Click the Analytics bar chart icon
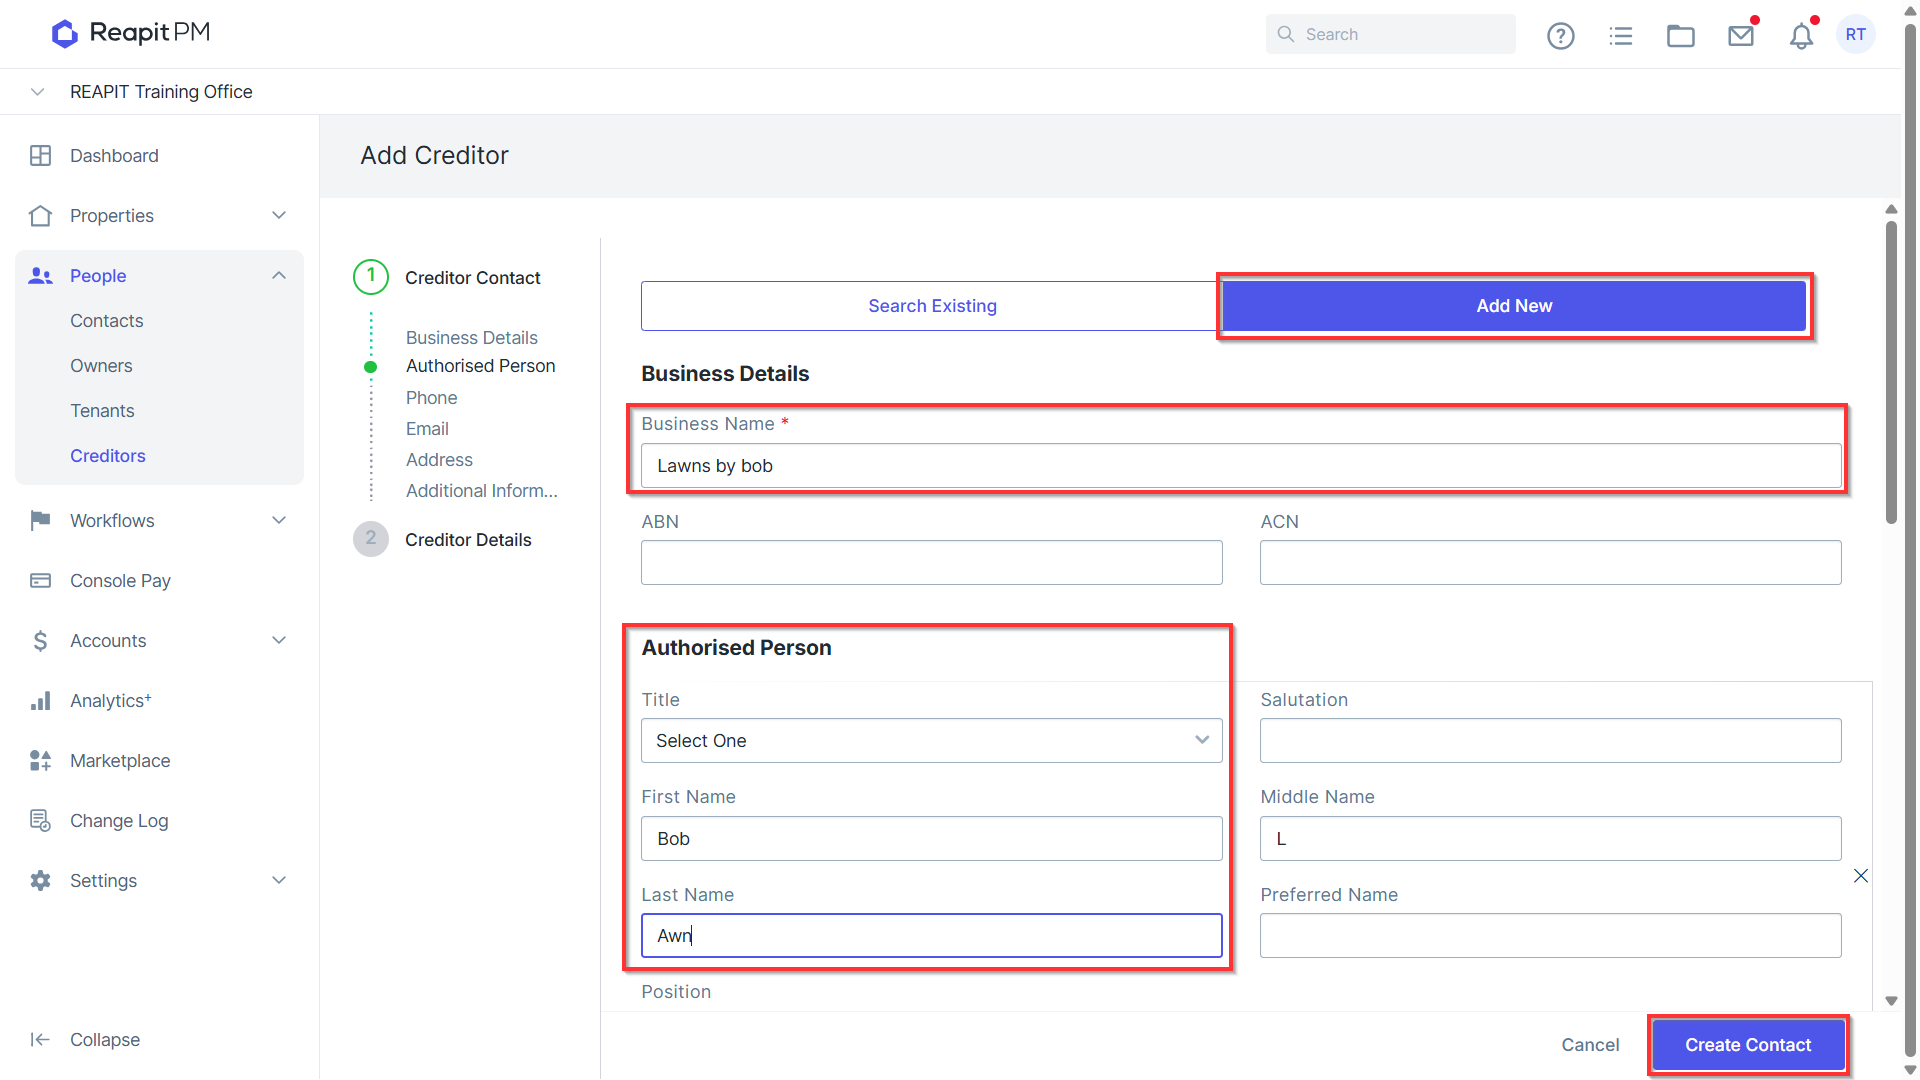 point(40,700)
